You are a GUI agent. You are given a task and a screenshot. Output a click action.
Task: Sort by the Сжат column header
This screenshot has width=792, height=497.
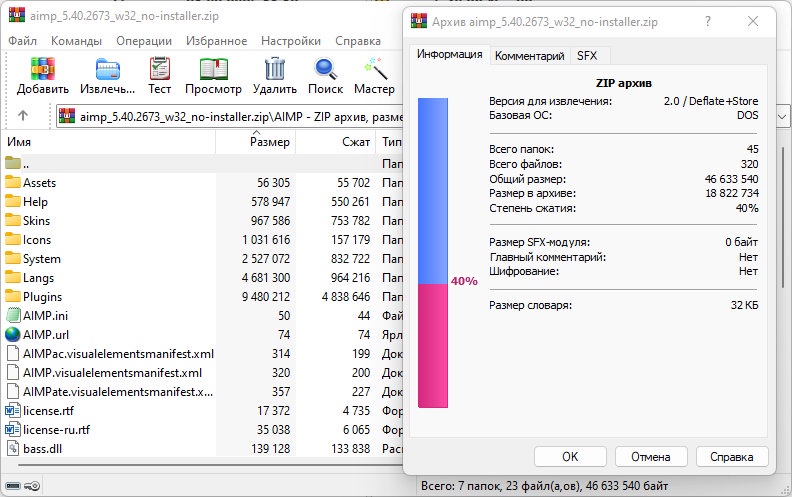coord(336,142)
